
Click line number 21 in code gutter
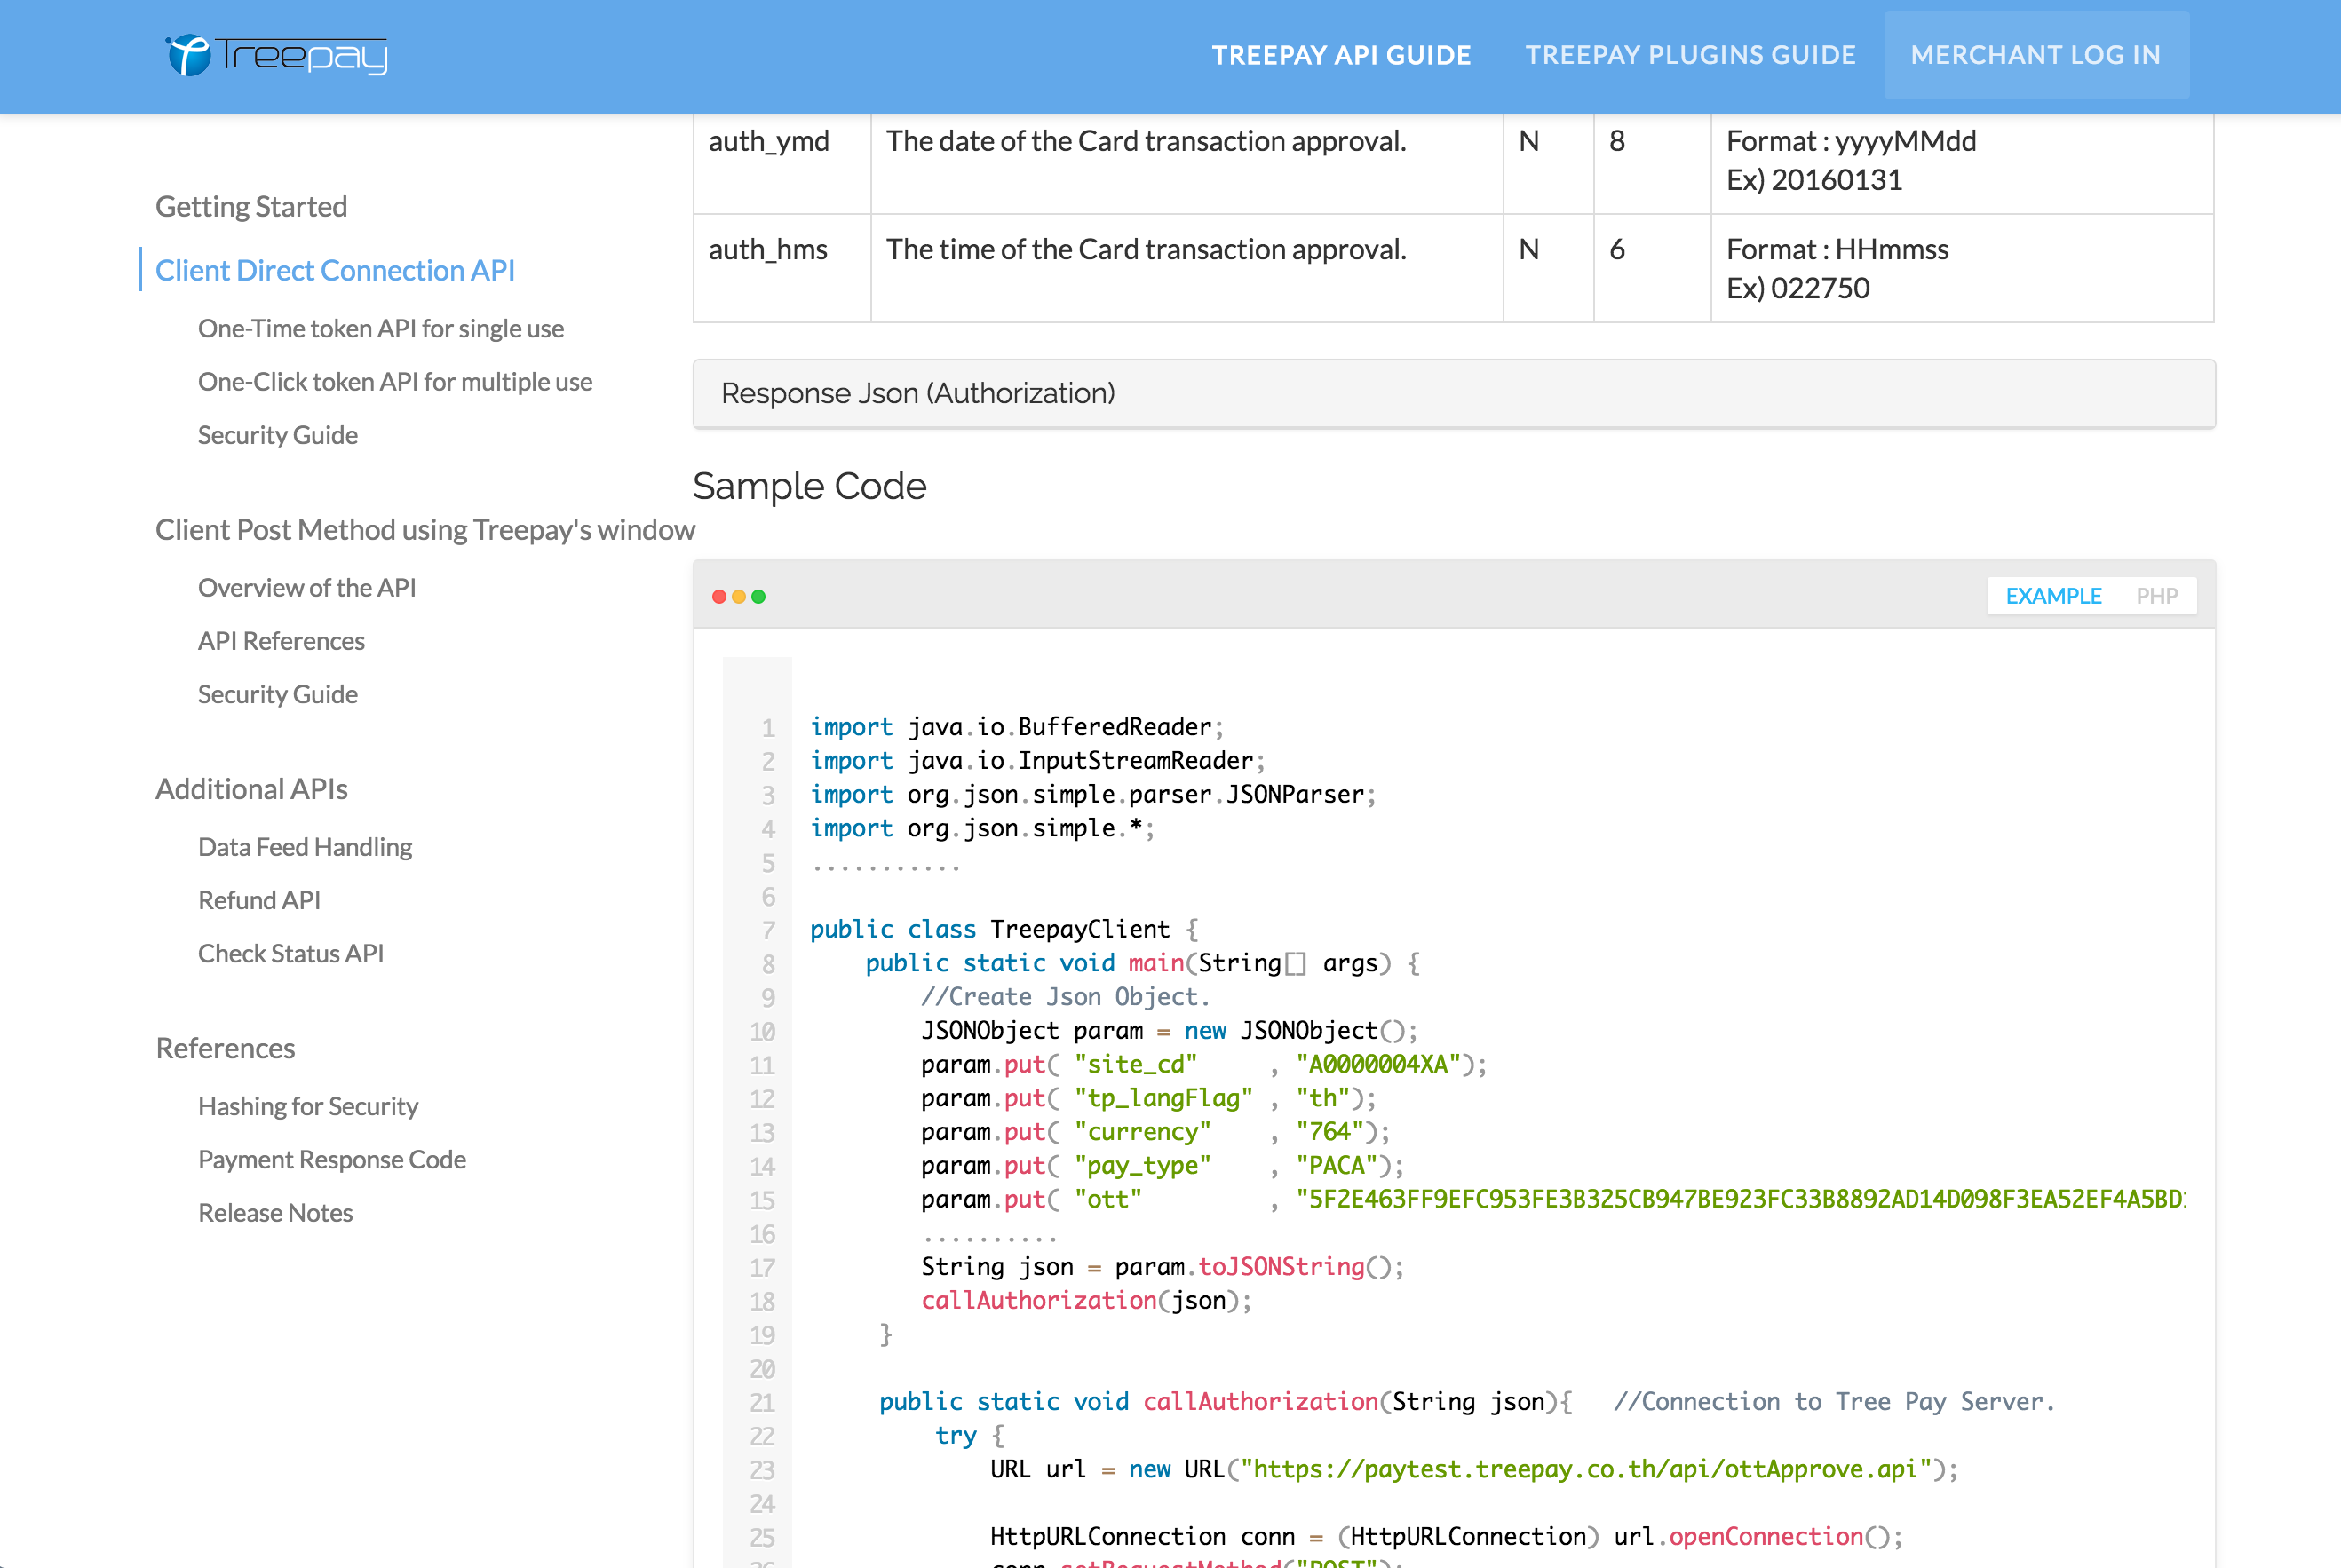762,1402
